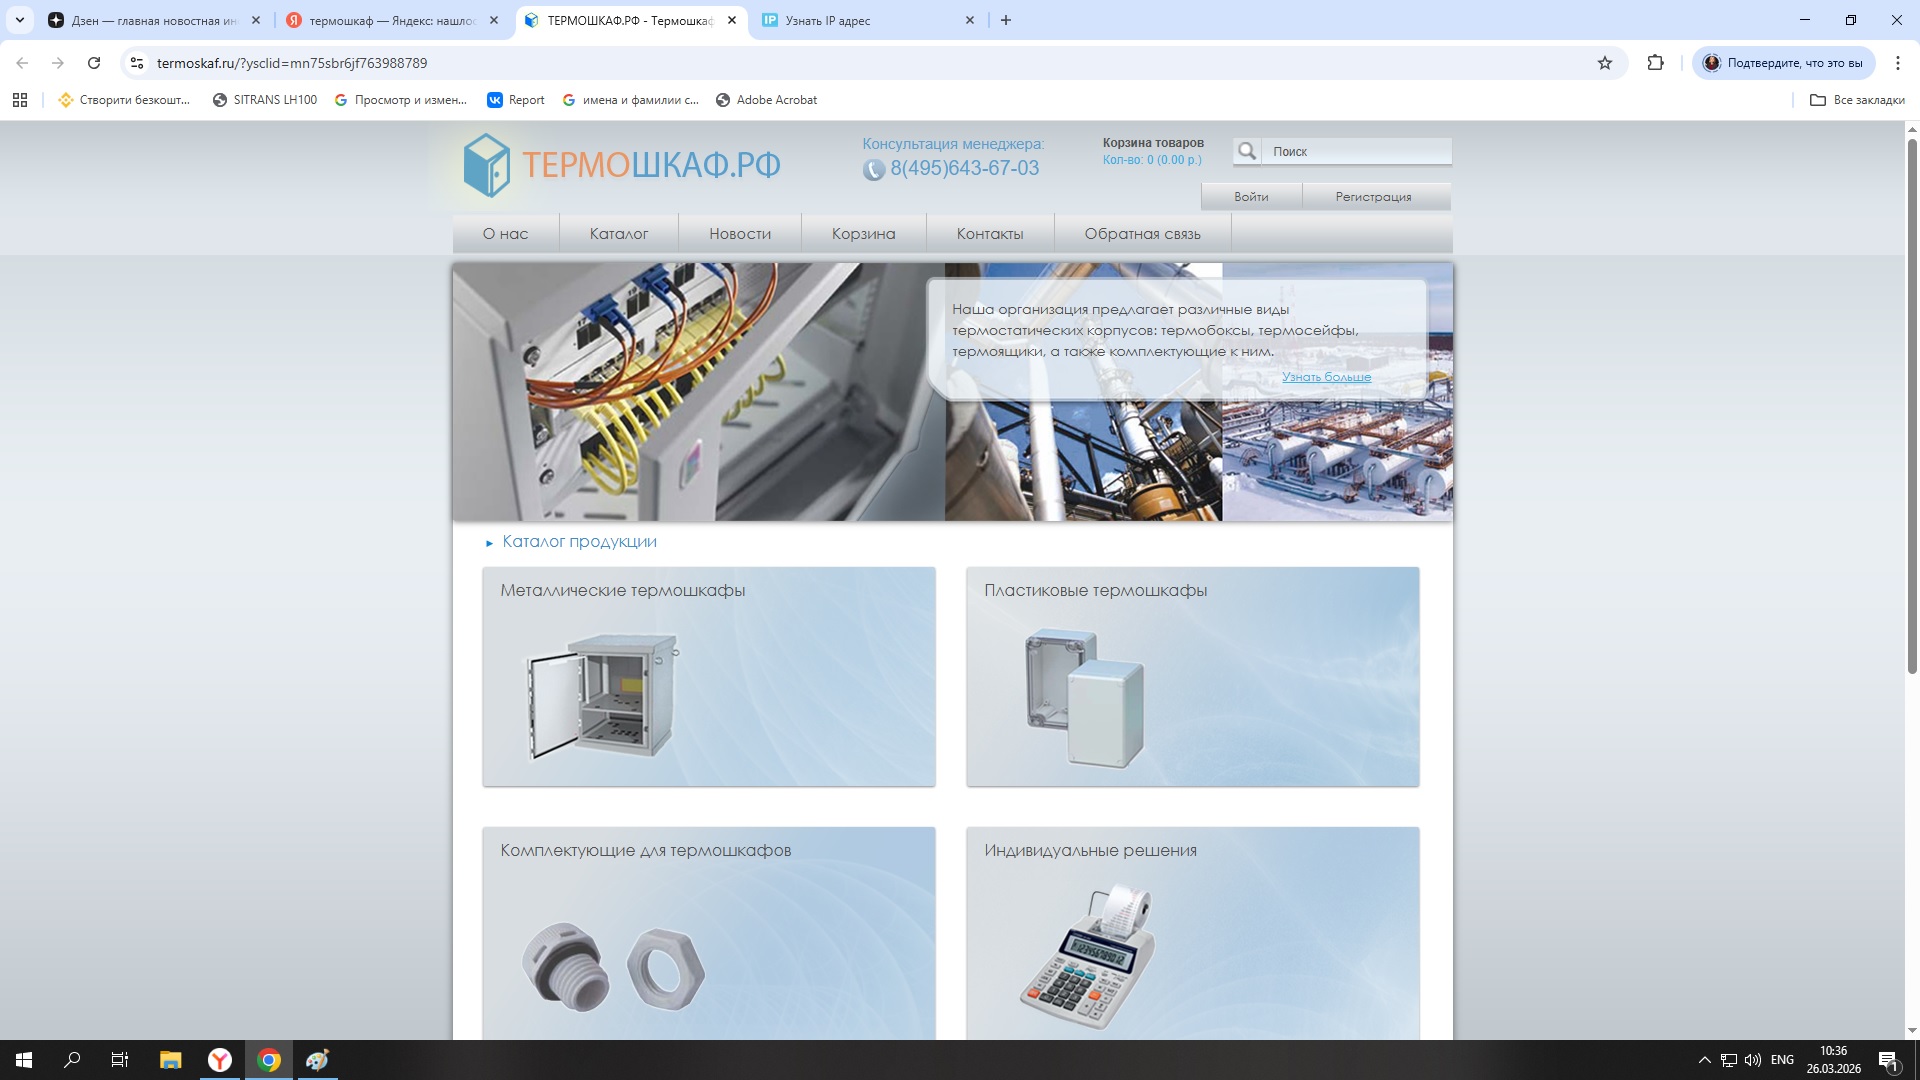Click the search magnifier icon on site
Viewport: 1920px width, 1080px height.
(1247, 151)
